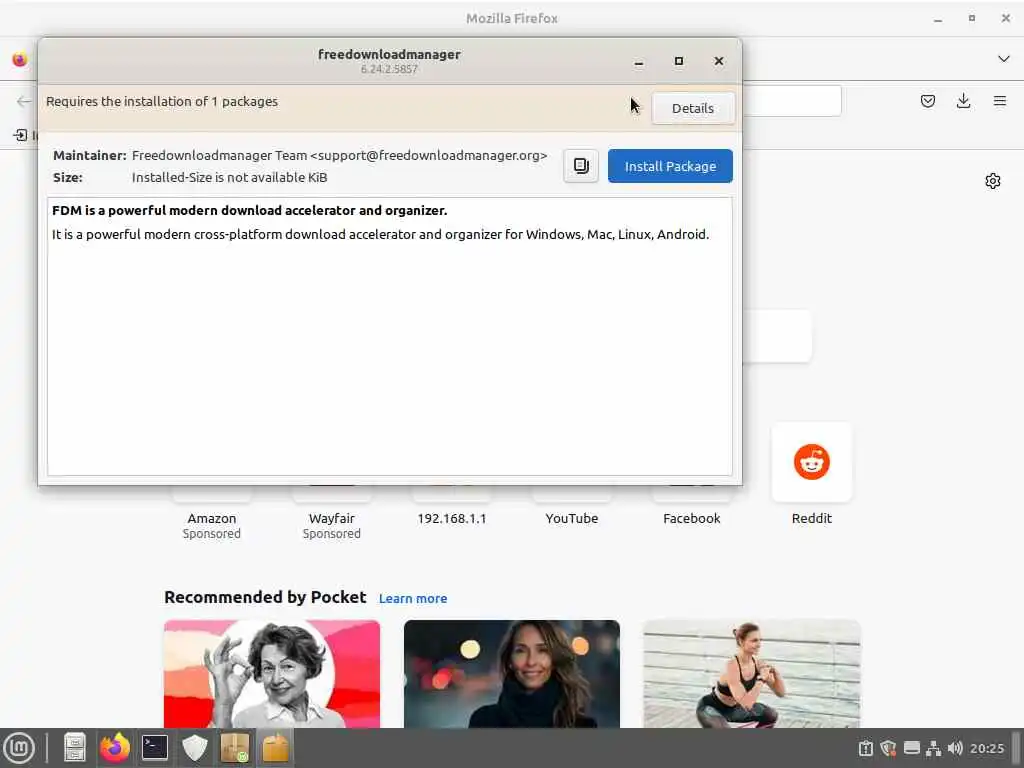The height and width of the screenshot is (768, 1024).
Task: Open the network connections tray icon
Action: pyautogui.click(x=934, y=748)
